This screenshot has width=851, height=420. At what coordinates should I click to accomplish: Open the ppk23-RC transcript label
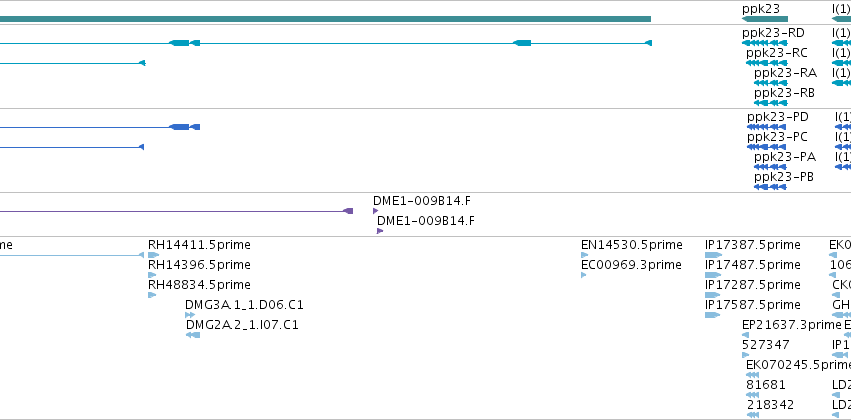777,53
